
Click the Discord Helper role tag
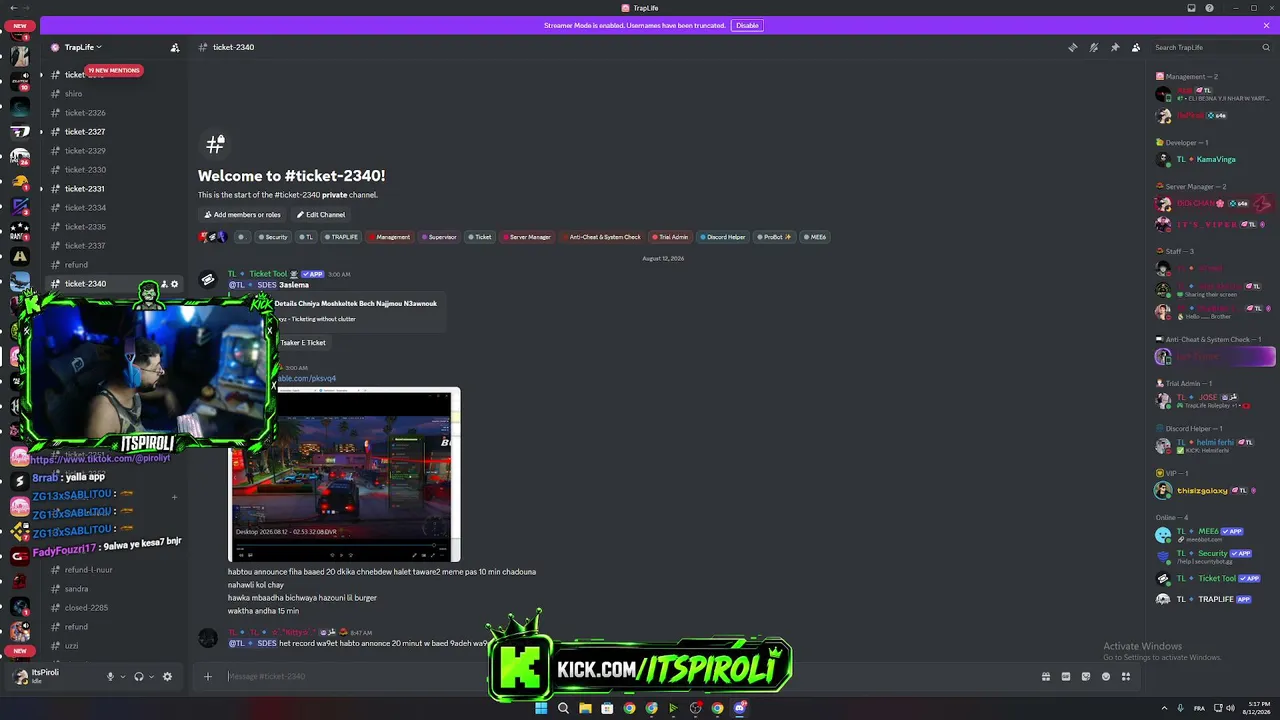(x=723, y=237)
